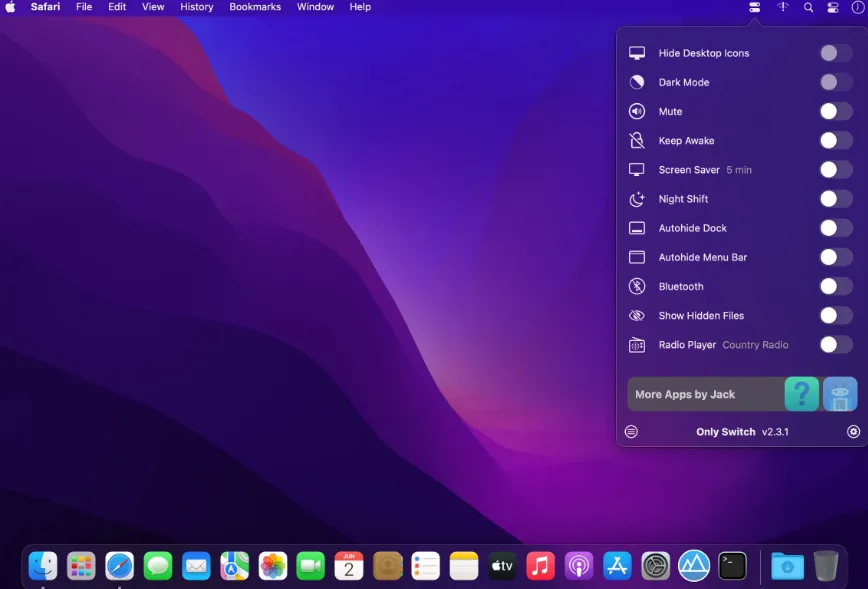The width and height of the screenshot is (868, 589).
Task: Click the Autohide Dock icon
Action: (637, 228)
